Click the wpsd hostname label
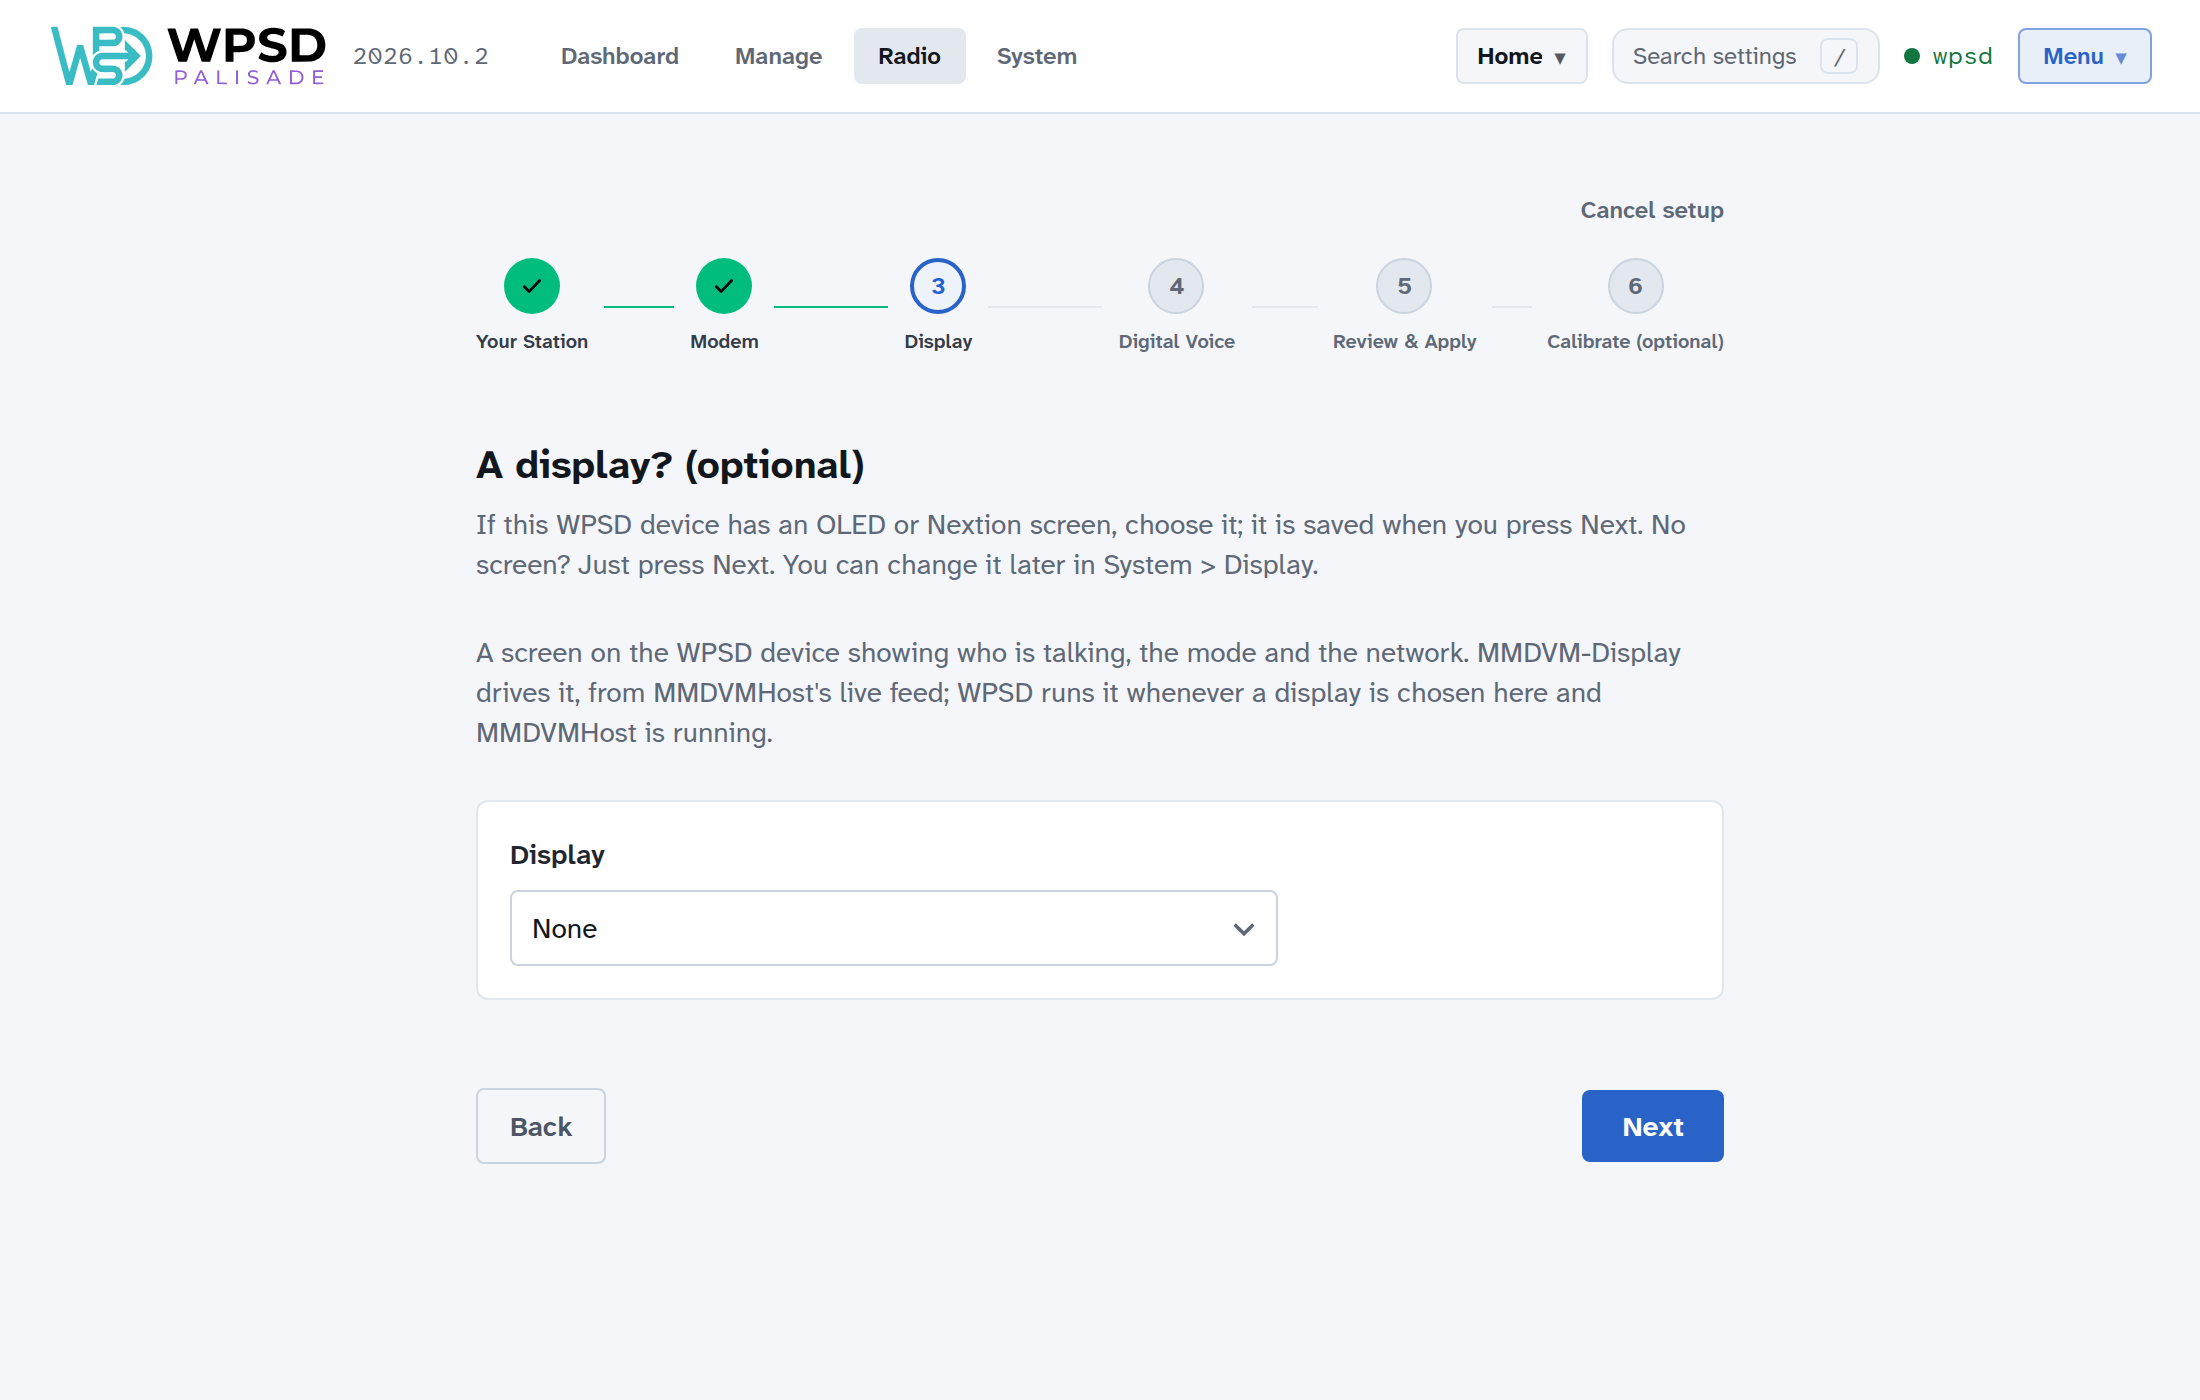2200x1400 pixels. 1962,56
